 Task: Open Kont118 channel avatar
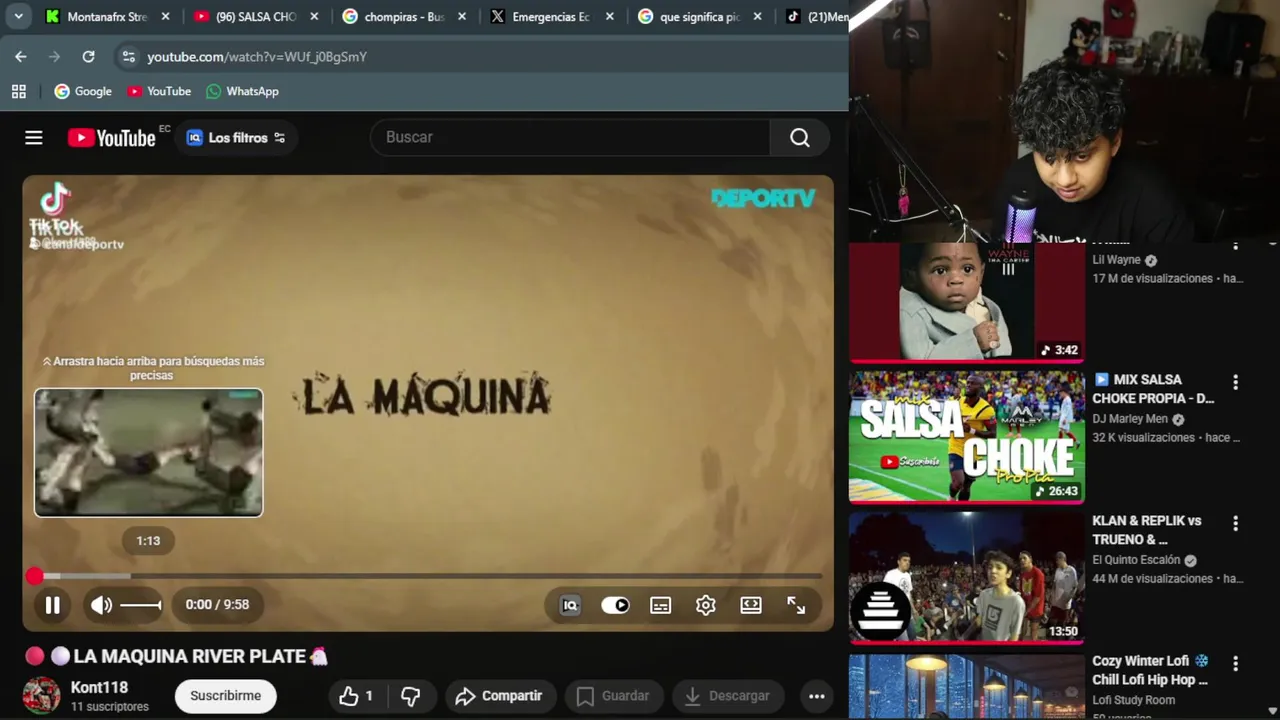point(41,696)
